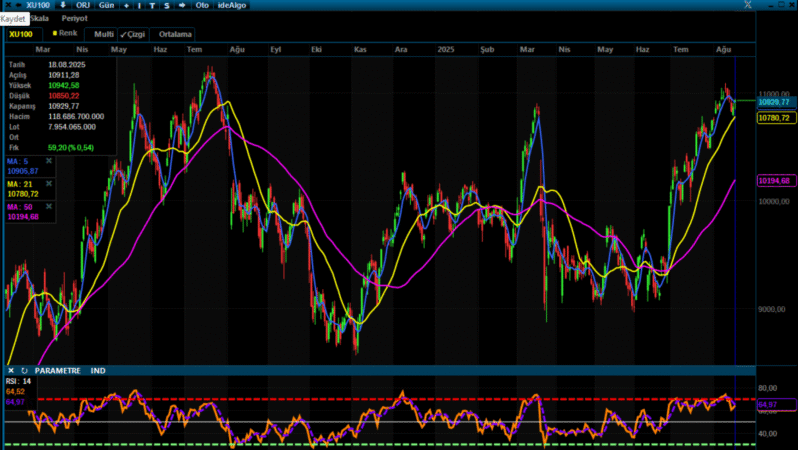Viewport: 798px width, 450px height.
Task: Click the Kas month label on time axis
Action: pos(360,49)
